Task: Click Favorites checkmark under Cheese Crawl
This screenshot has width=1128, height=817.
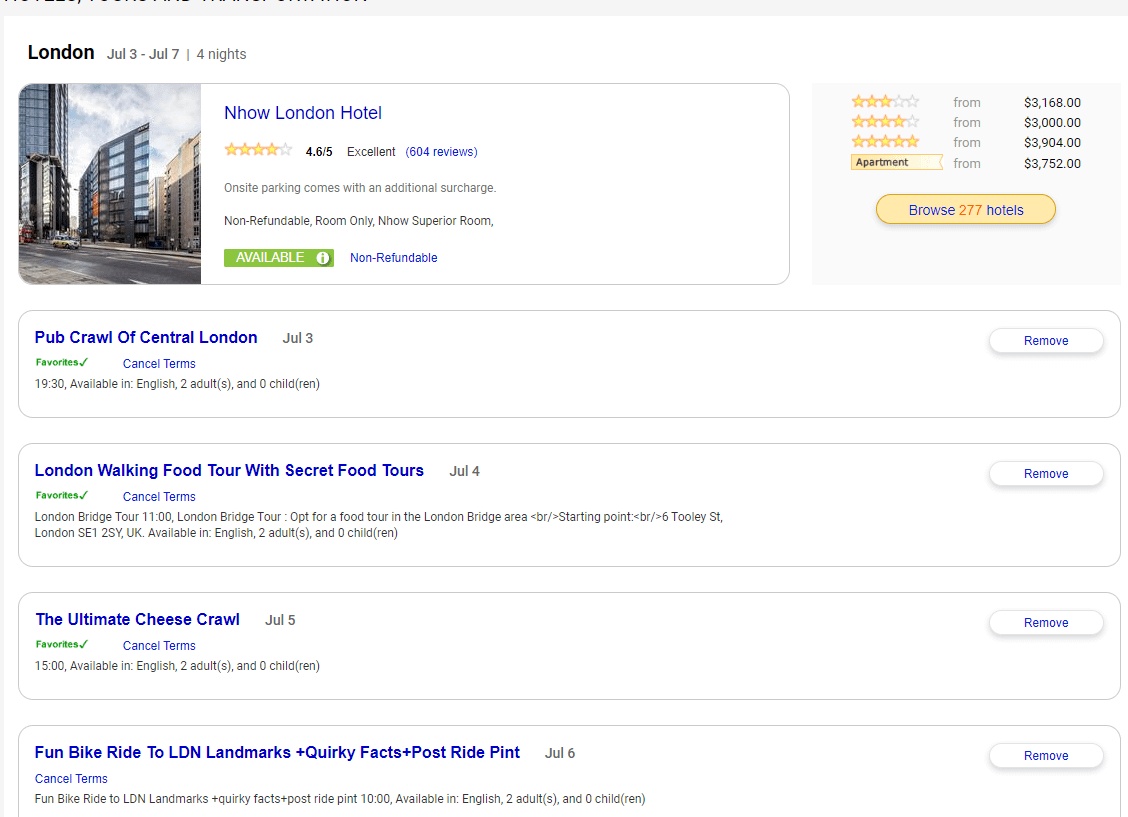Action: pos(62,644)
